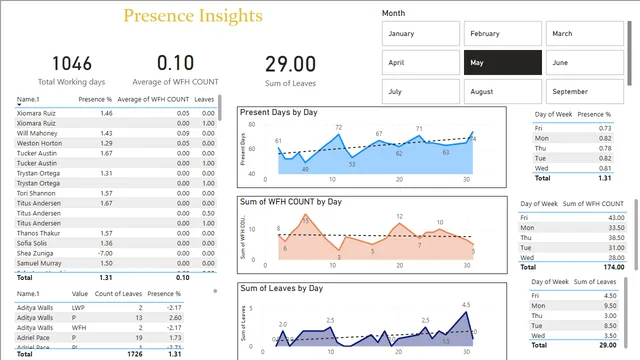Select the August month slicer button

(x=502, y=91)
